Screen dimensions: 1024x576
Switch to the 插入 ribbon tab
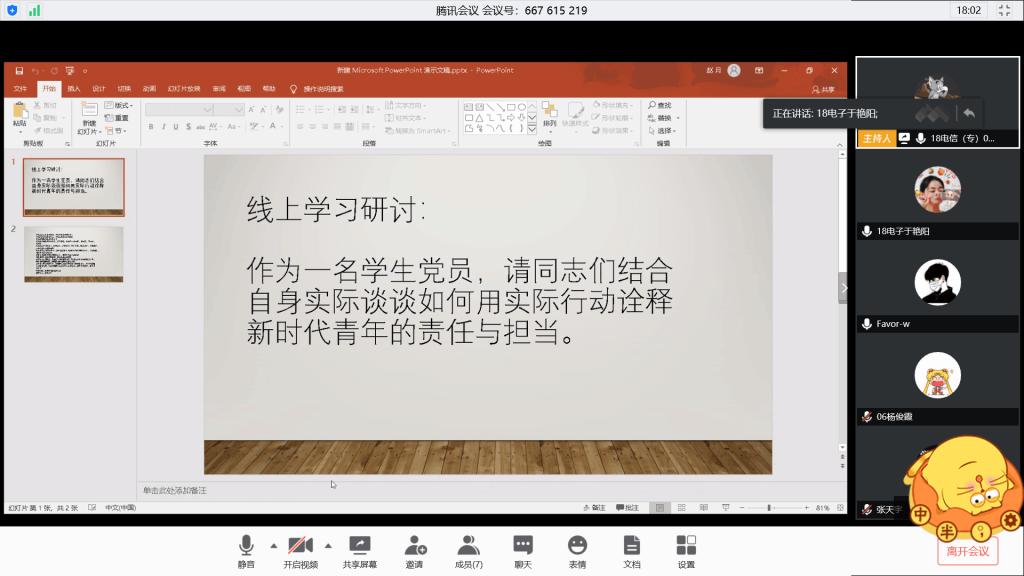(74, 88)
